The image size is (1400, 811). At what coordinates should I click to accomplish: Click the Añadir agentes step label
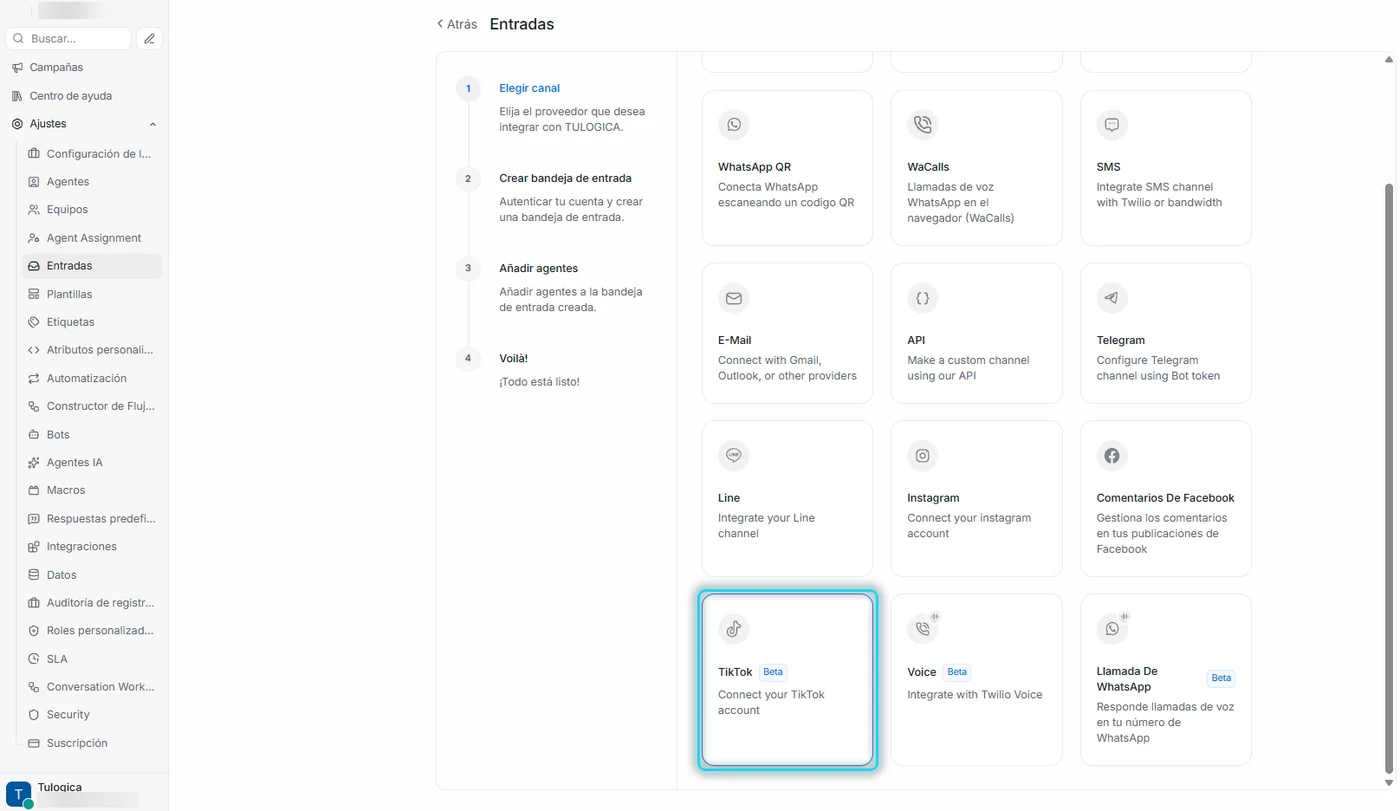click(538, 268)
